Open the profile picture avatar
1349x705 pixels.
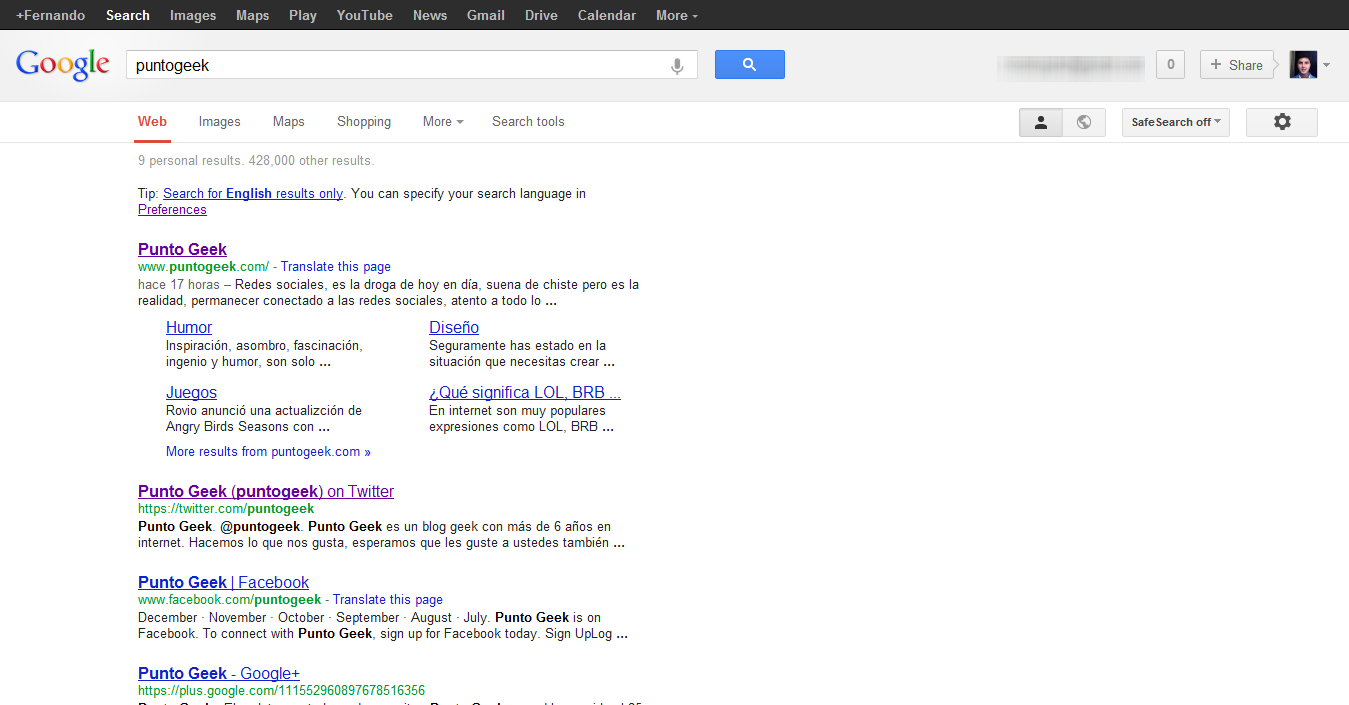[x=1303, y=65]
